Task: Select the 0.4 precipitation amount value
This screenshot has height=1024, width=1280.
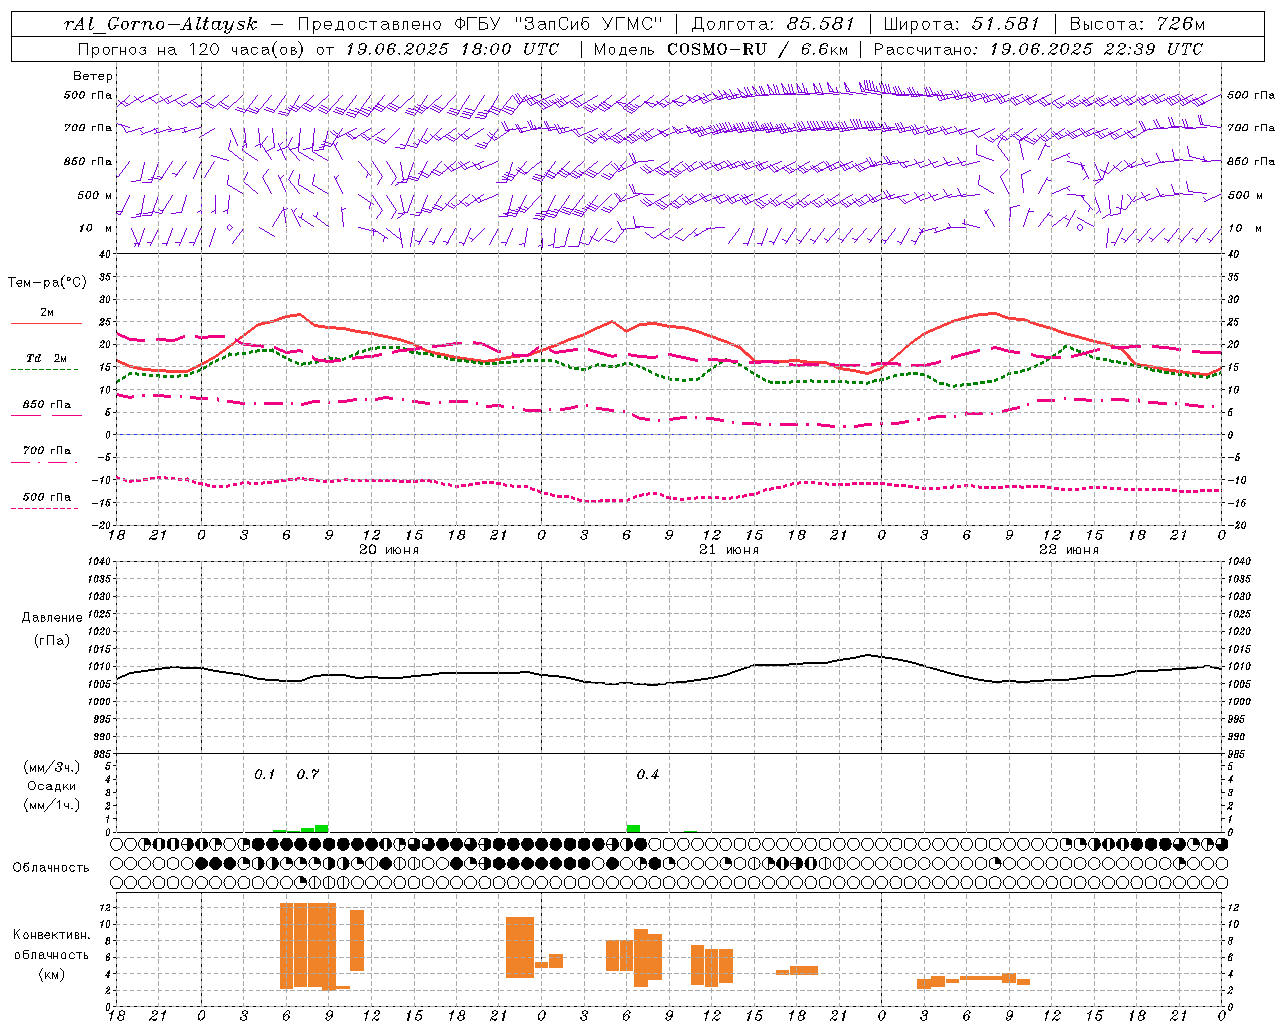Action: click(x=648, y=774)
